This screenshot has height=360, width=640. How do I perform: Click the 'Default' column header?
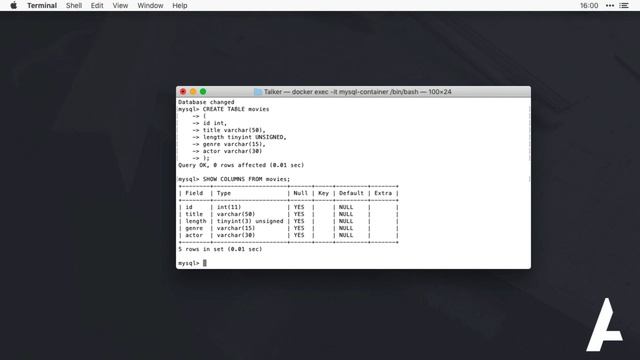tap(351, 193)
